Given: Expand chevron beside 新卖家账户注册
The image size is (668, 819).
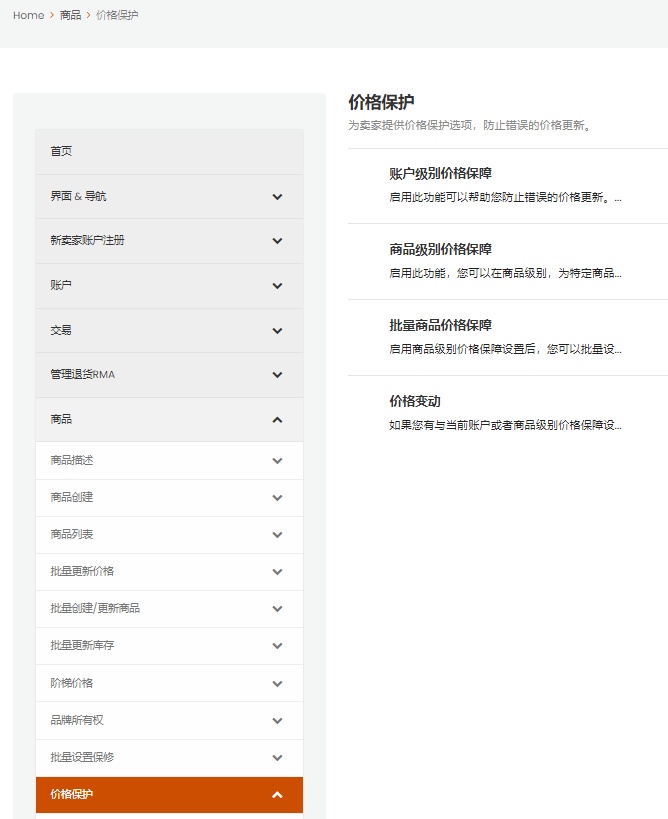Looking at the screenshot, I should [x=277, y=241].
